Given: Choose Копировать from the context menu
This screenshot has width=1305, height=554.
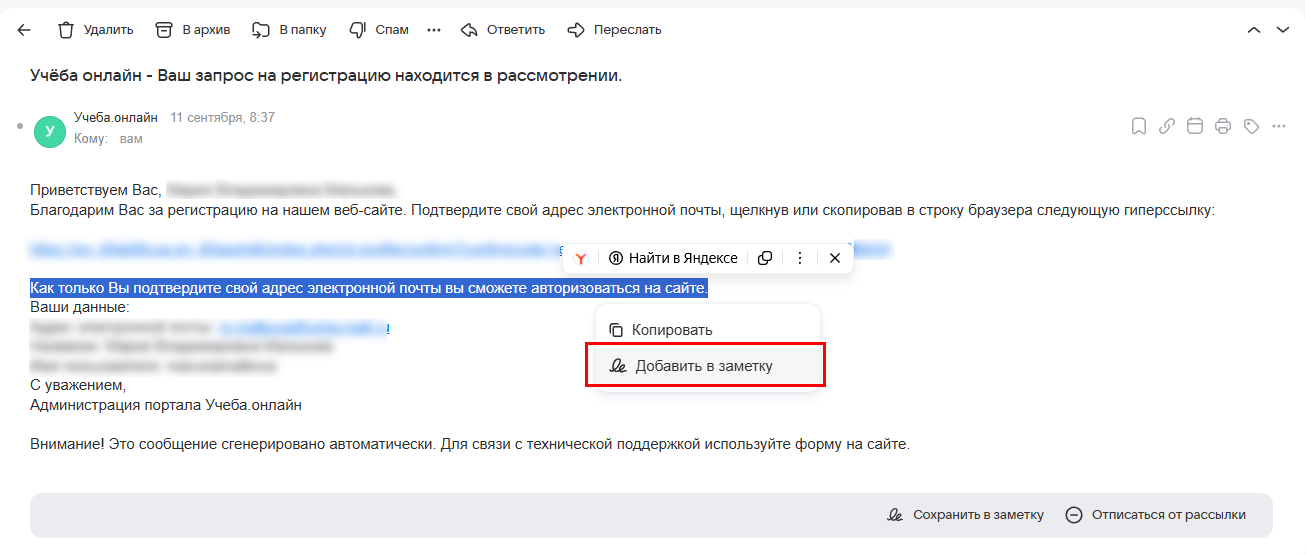Looking at the screenshot, I should click(x=673, y=330).
